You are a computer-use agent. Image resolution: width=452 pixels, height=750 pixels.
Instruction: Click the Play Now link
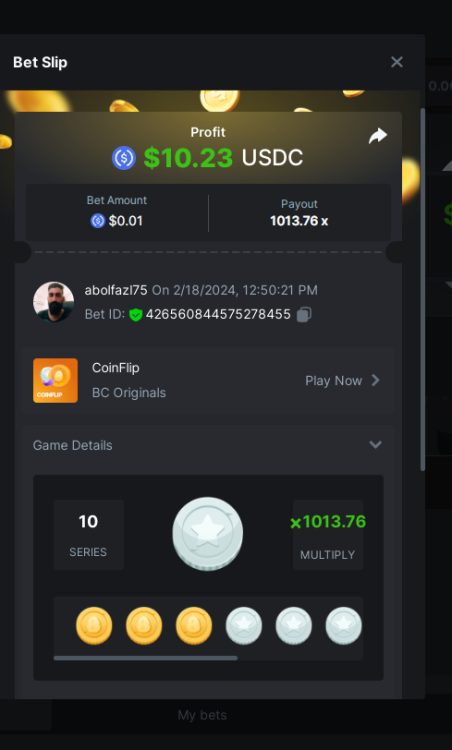point(333,381)
